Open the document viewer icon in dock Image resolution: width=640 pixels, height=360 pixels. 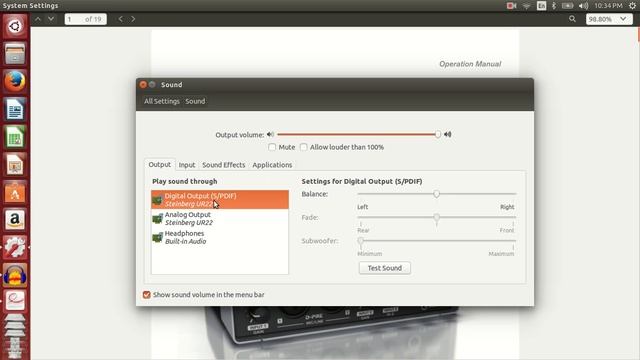[x=15, y=301]
